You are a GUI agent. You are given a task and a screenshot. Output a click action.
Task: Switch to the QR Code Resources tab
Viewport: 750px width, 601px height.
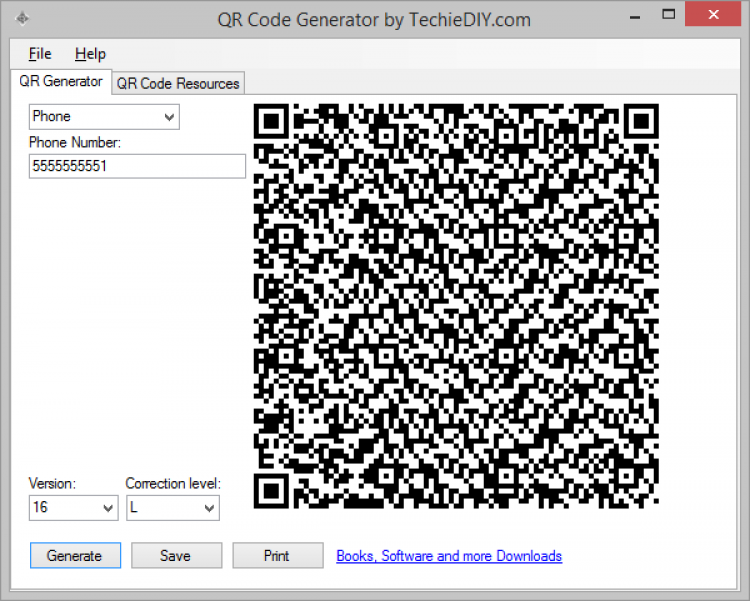click(x=178, y=83)
